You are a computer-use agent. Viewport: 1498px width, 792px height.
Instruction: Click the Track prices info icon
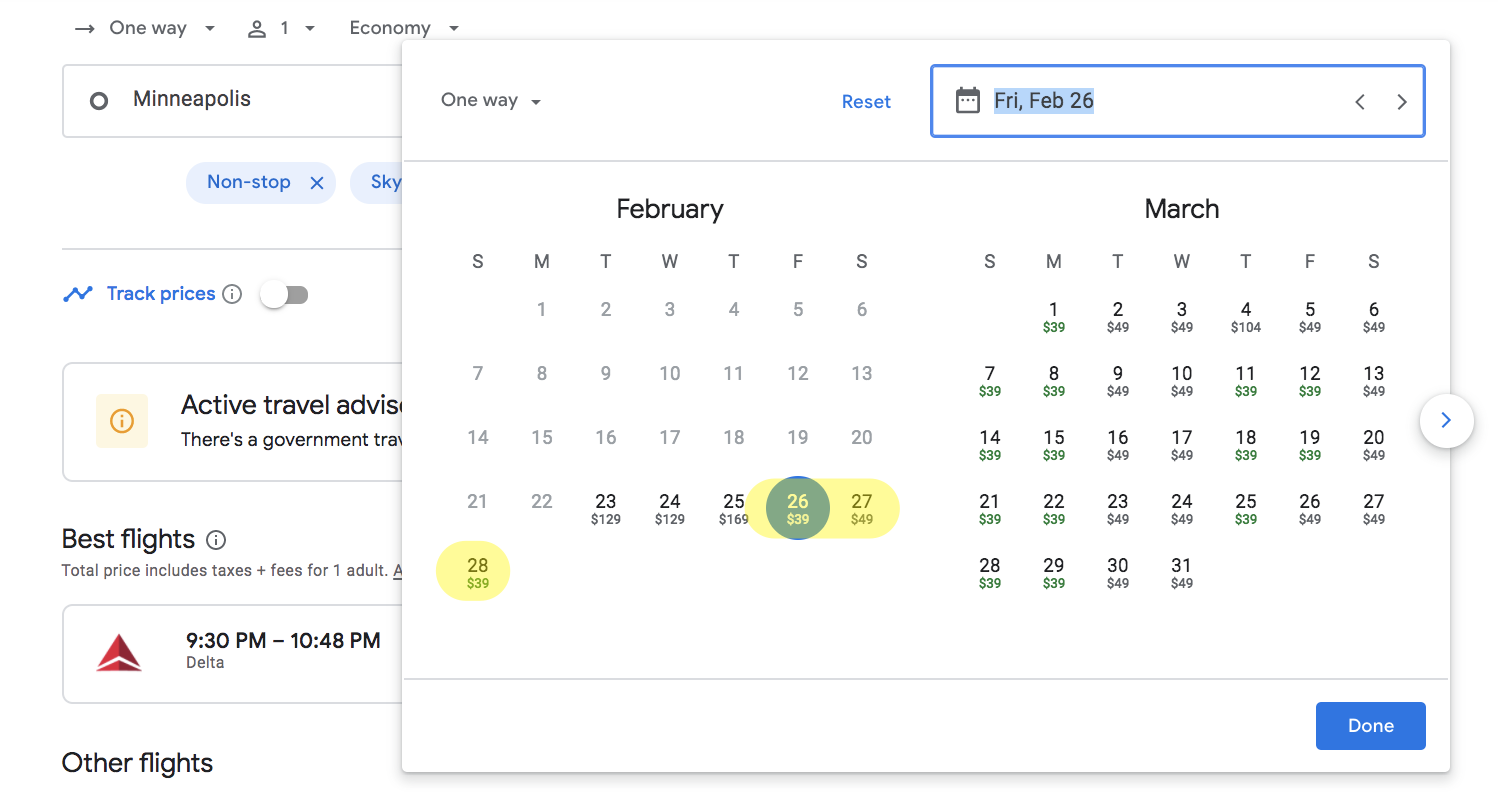[232, 294]
